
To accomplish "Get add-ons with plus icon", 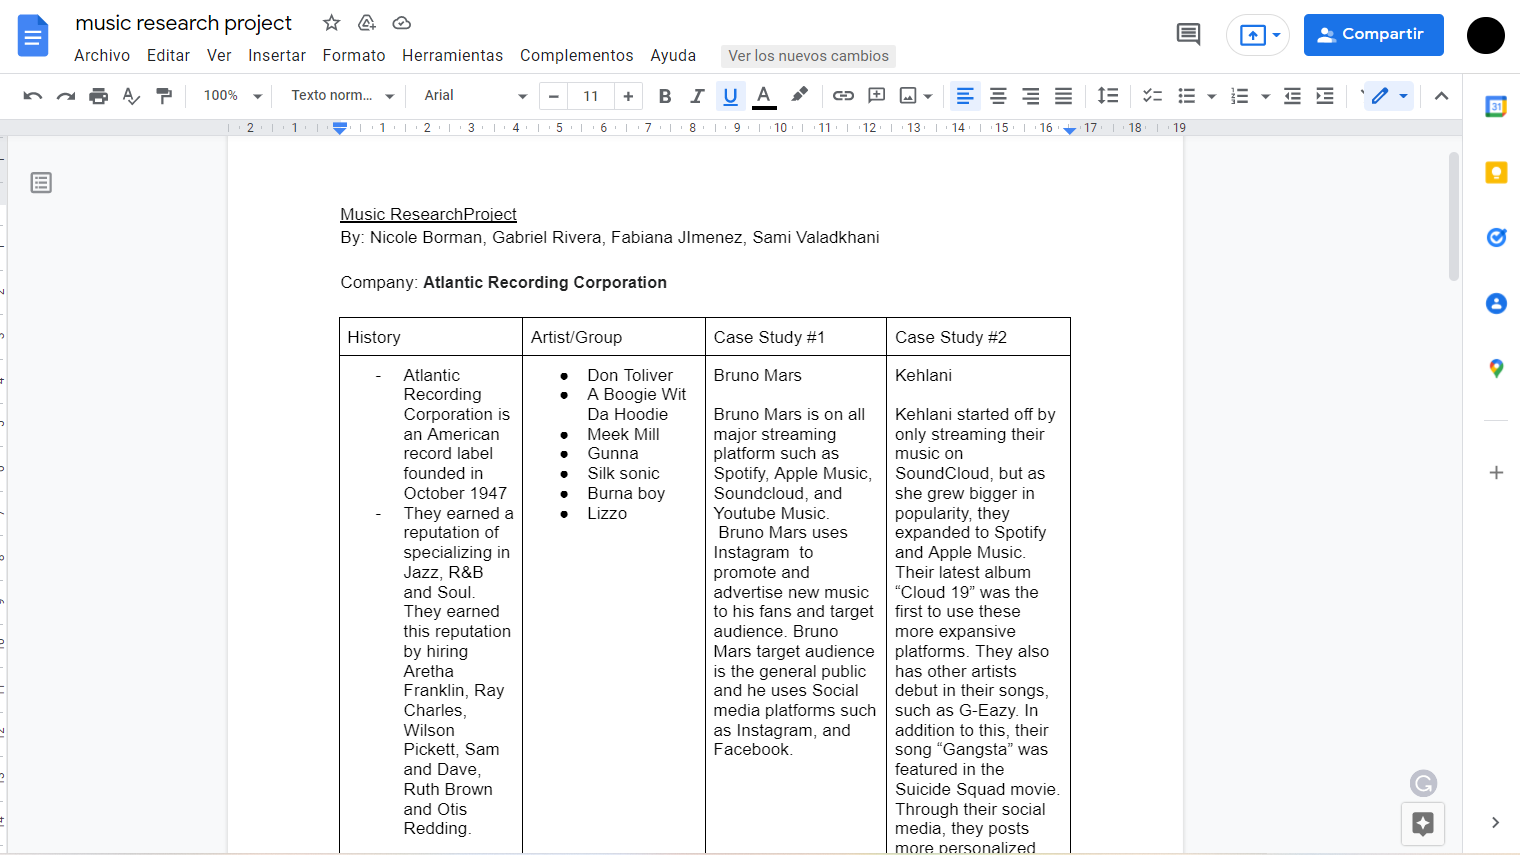I will click(1496, 472).
